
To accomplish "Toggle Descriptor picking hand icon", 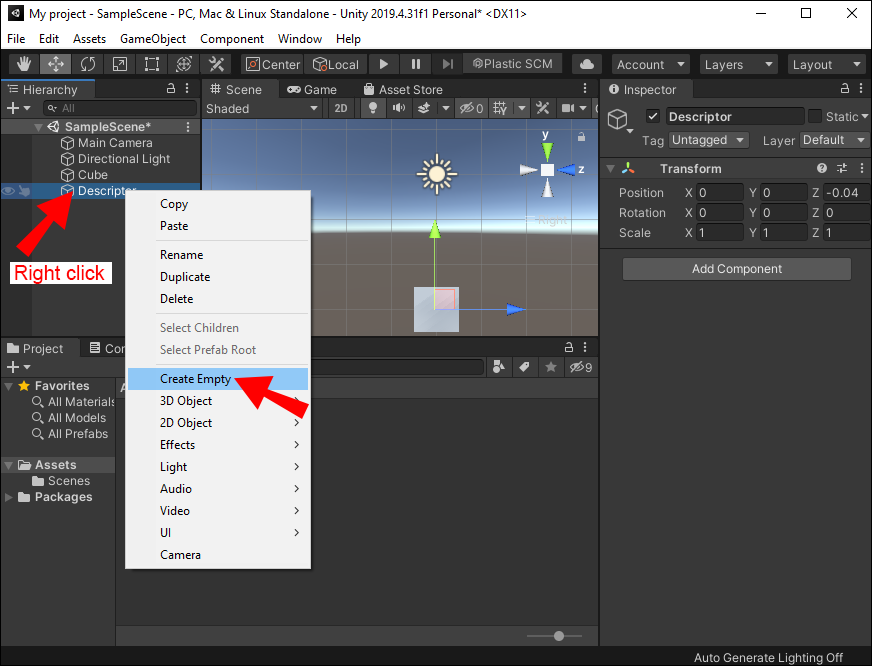I will tap(24, 191).
